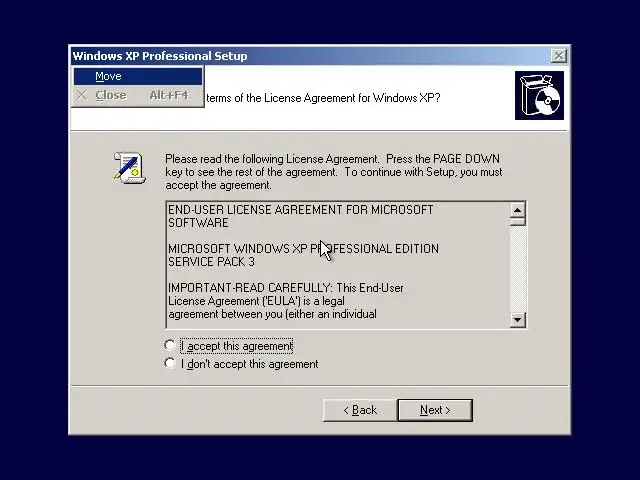Click the license scroll and pen icon
Image resolution: width=640 pixels, height=480 pixels.
[x=129, y=167]
